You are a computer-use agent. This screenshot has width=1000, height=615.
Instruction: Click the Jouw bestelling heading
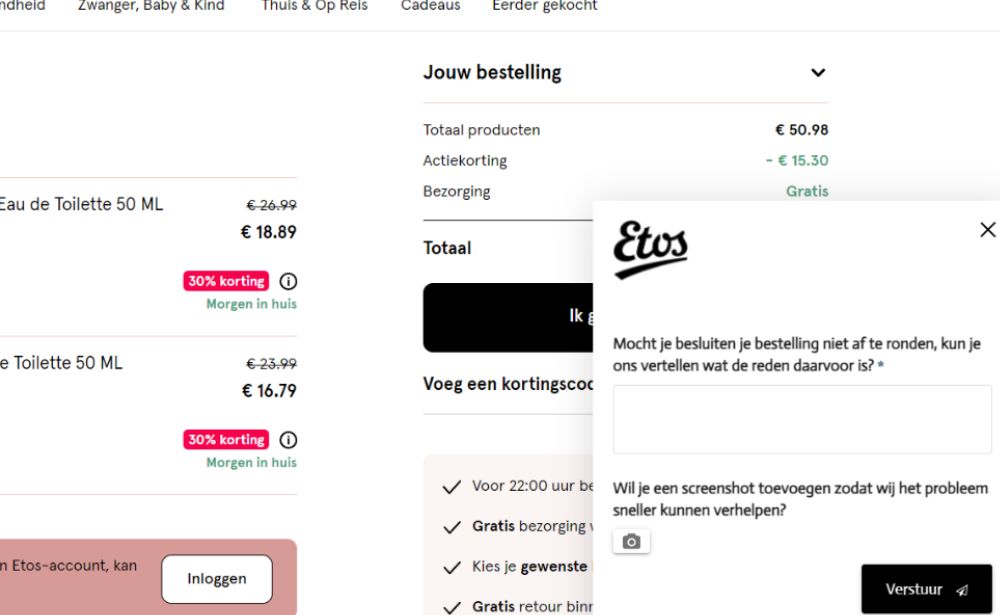(x=492, y=73)
